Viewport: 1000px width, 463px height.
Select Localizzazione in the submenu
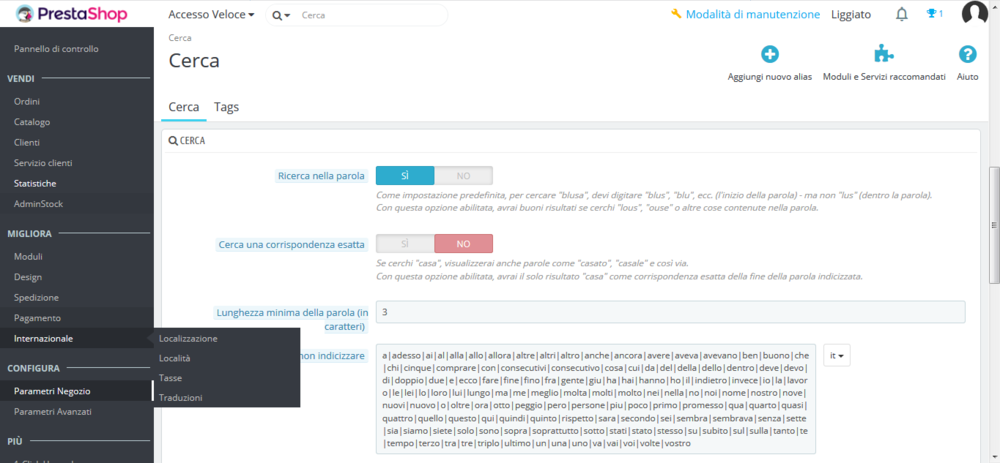(188, 338)
